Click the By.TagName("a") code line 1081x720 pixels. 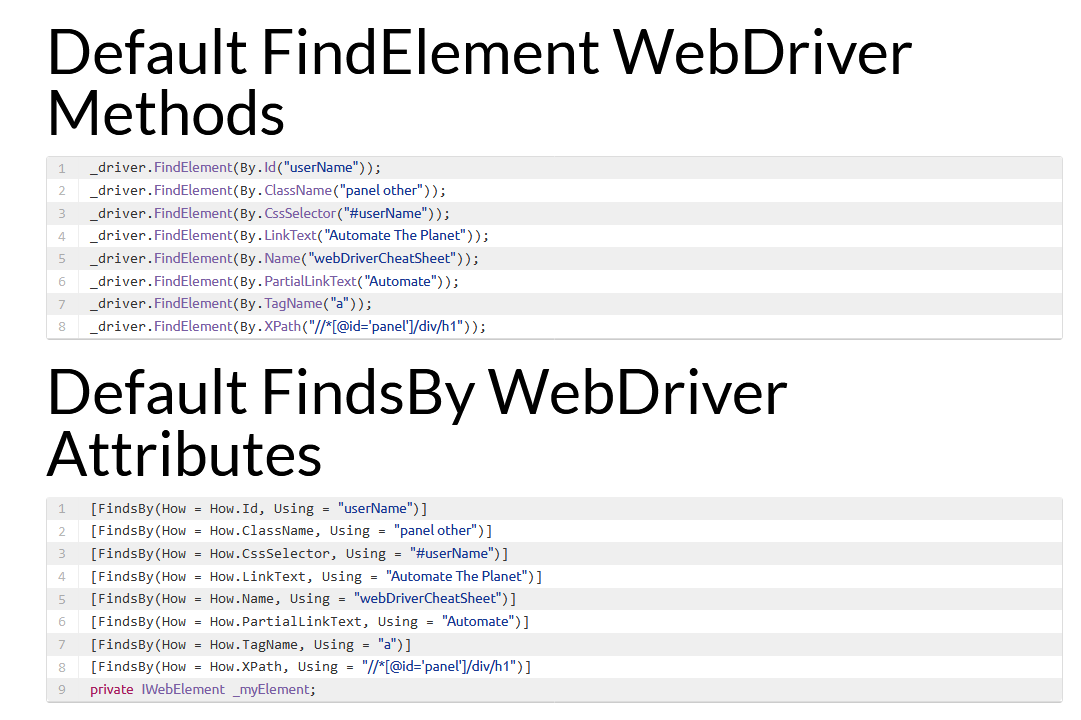click(x=230, y=303)
